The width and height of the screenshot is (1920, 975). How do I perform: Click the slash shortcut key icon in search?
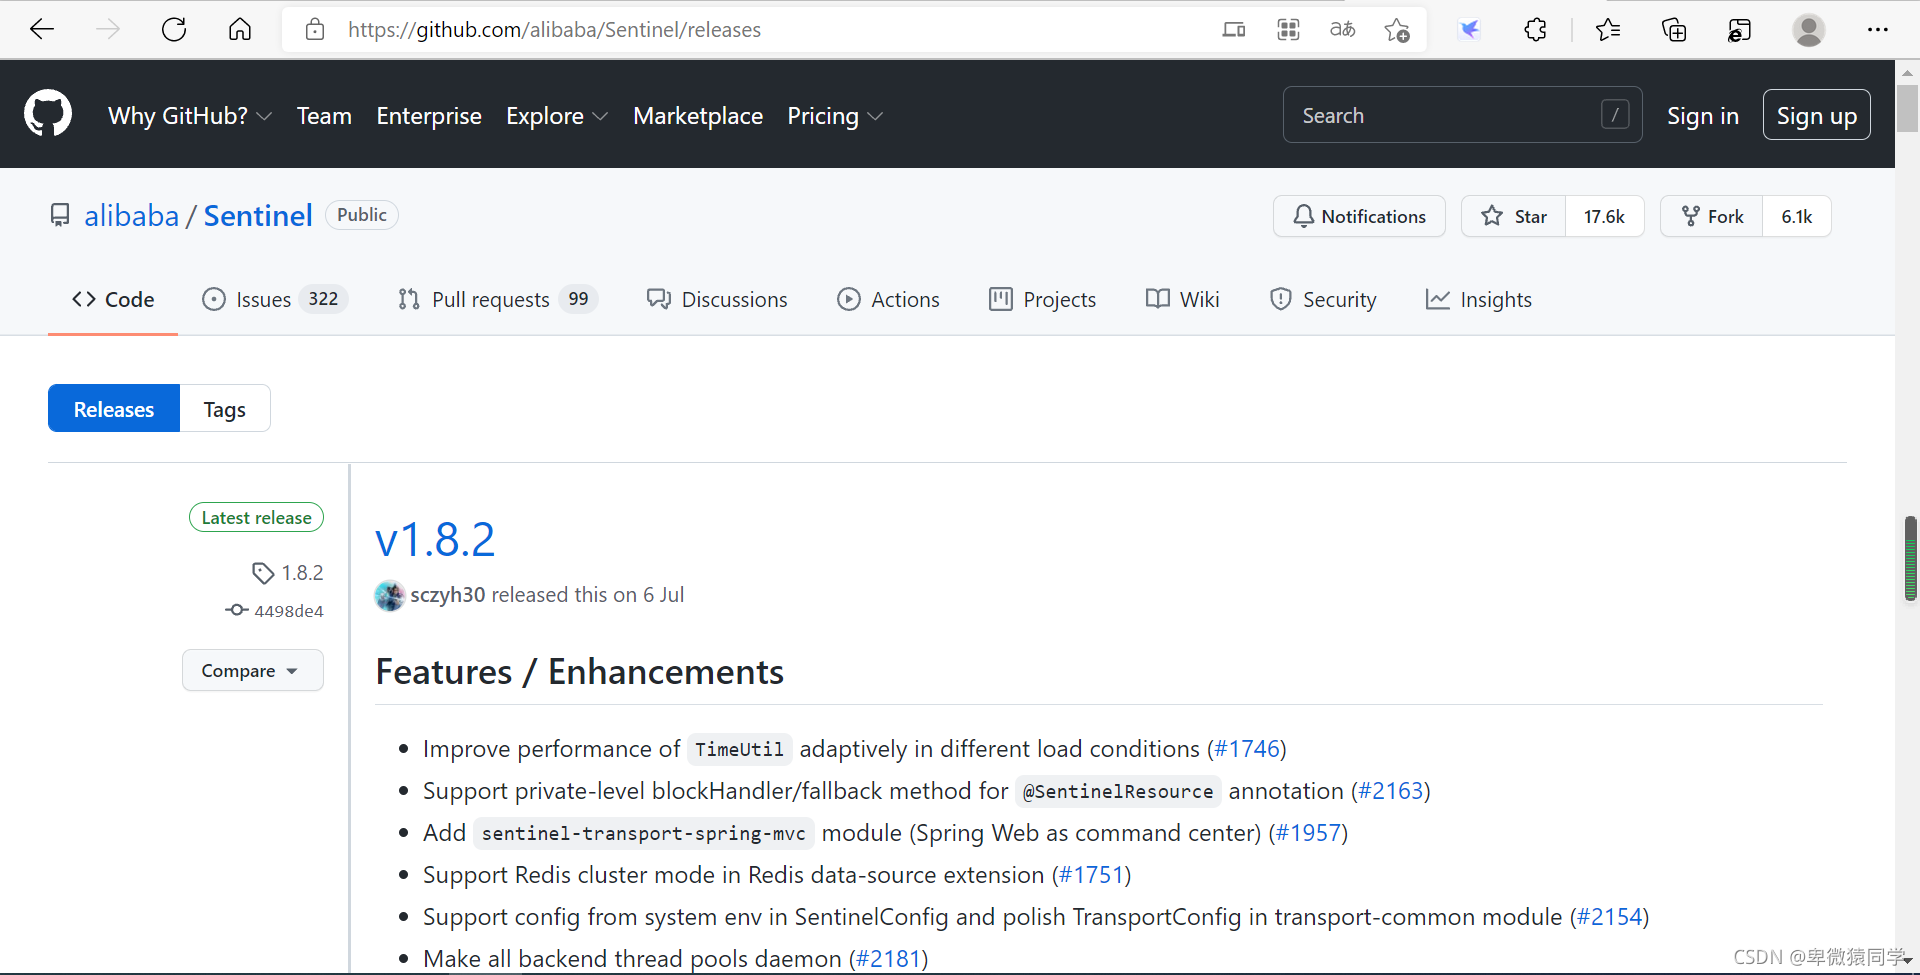click(x=1615, y=115)
